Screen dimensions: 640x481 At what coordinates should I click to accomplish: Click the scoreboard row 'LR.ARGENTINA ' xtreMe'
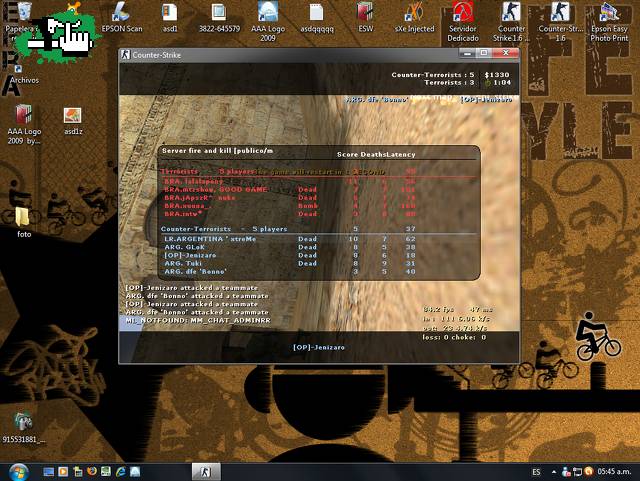pos(290,239)
